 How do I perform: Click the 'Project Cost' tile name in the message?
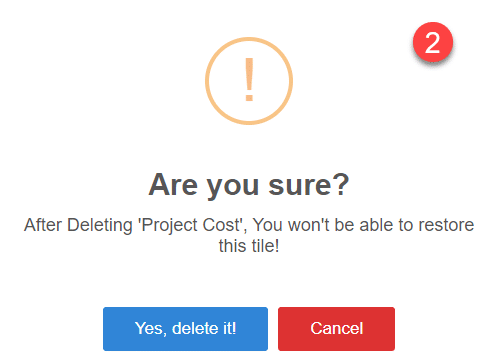tap(191, 225)
